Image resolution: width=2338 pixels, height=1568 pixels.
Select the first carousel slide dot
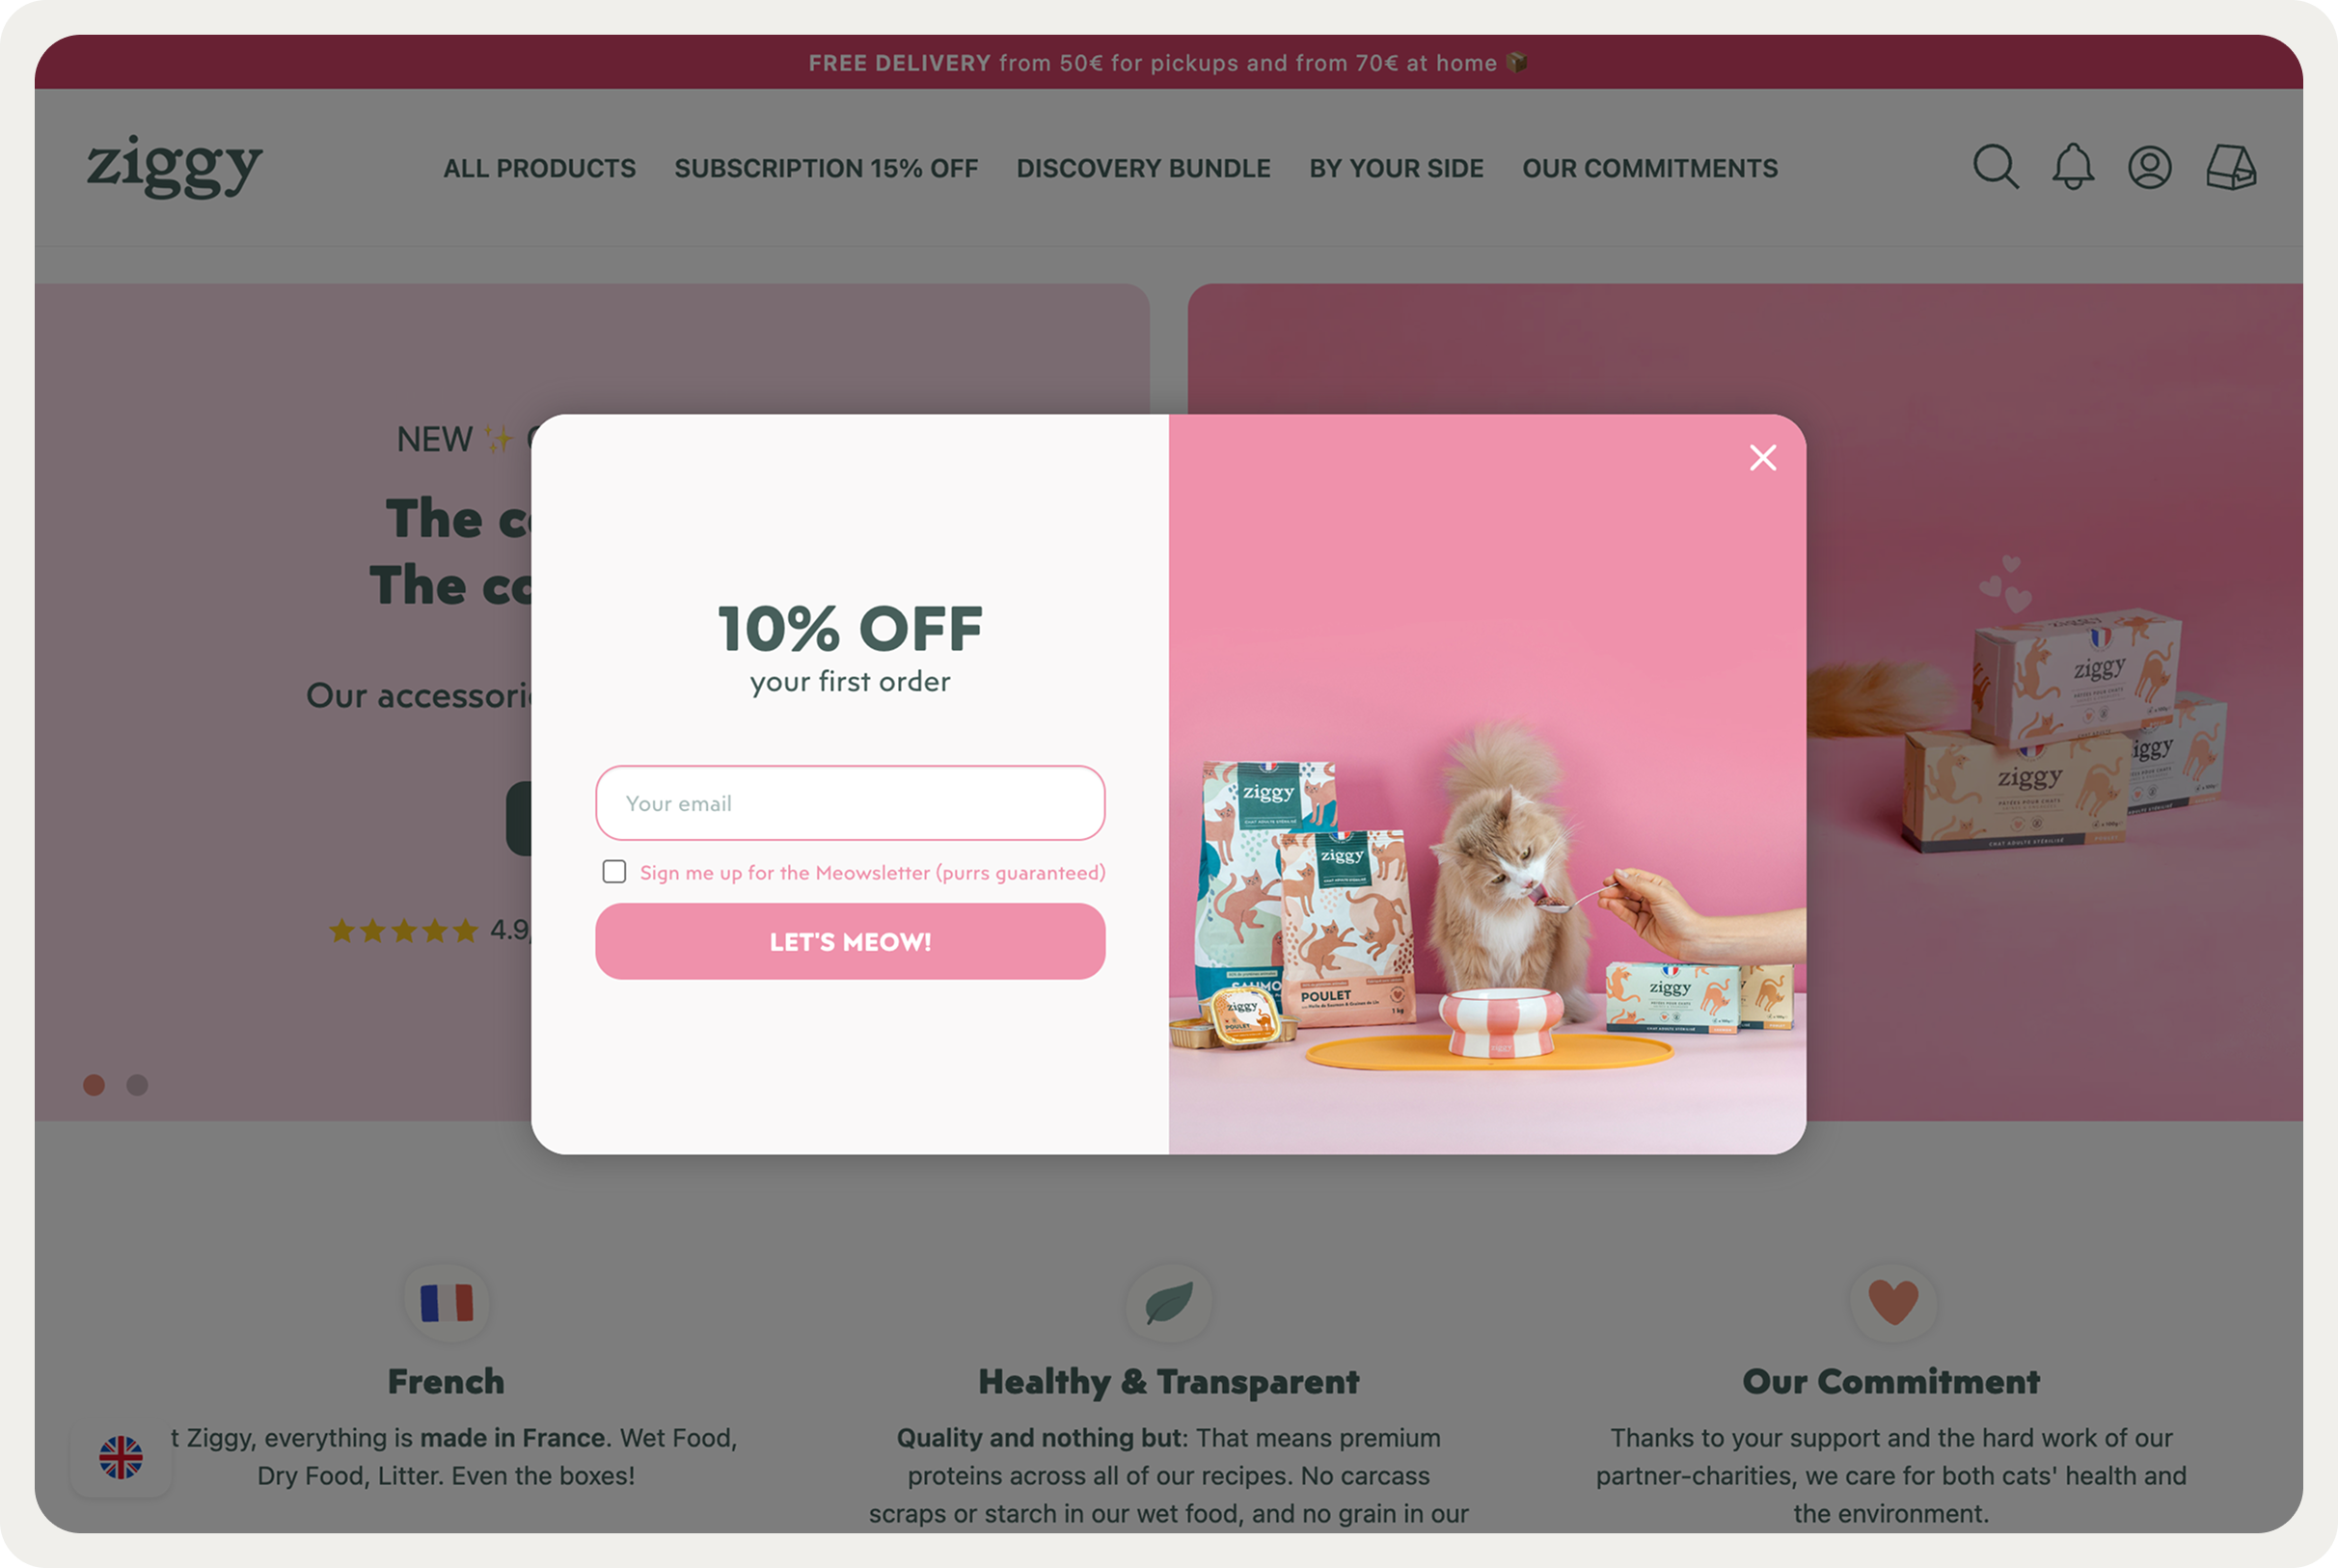[94, 1085]
